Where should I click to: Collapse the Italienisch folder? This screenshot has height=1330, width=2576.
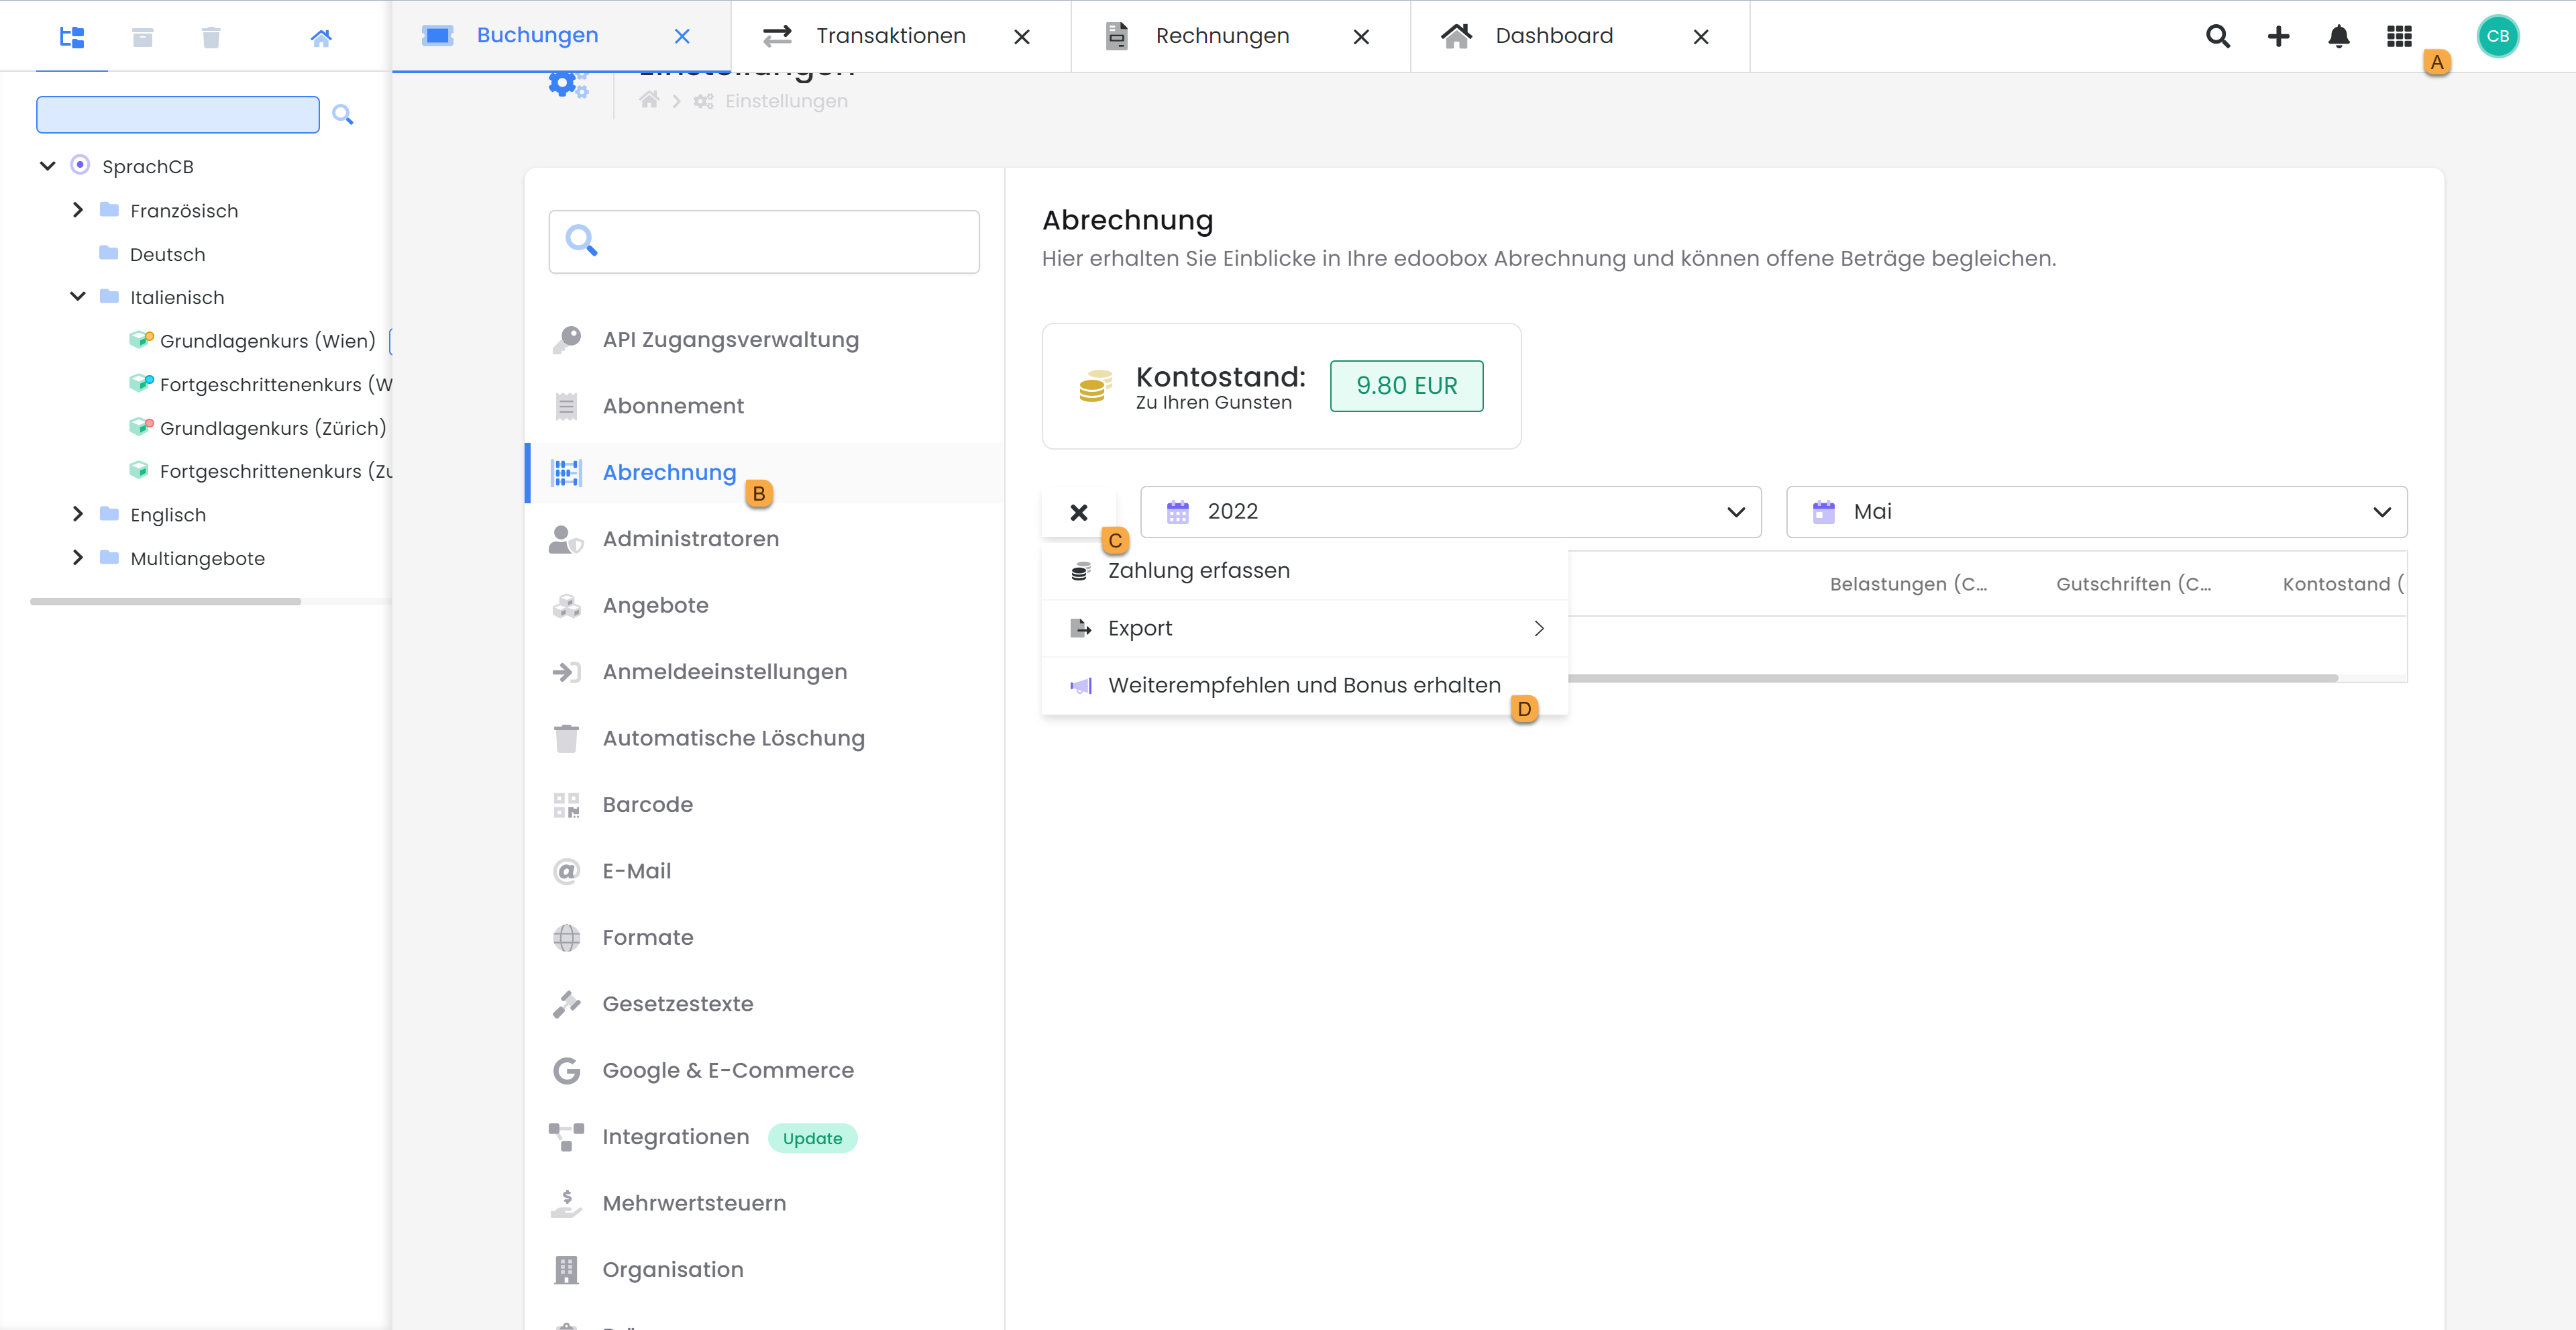coord(78,297)
